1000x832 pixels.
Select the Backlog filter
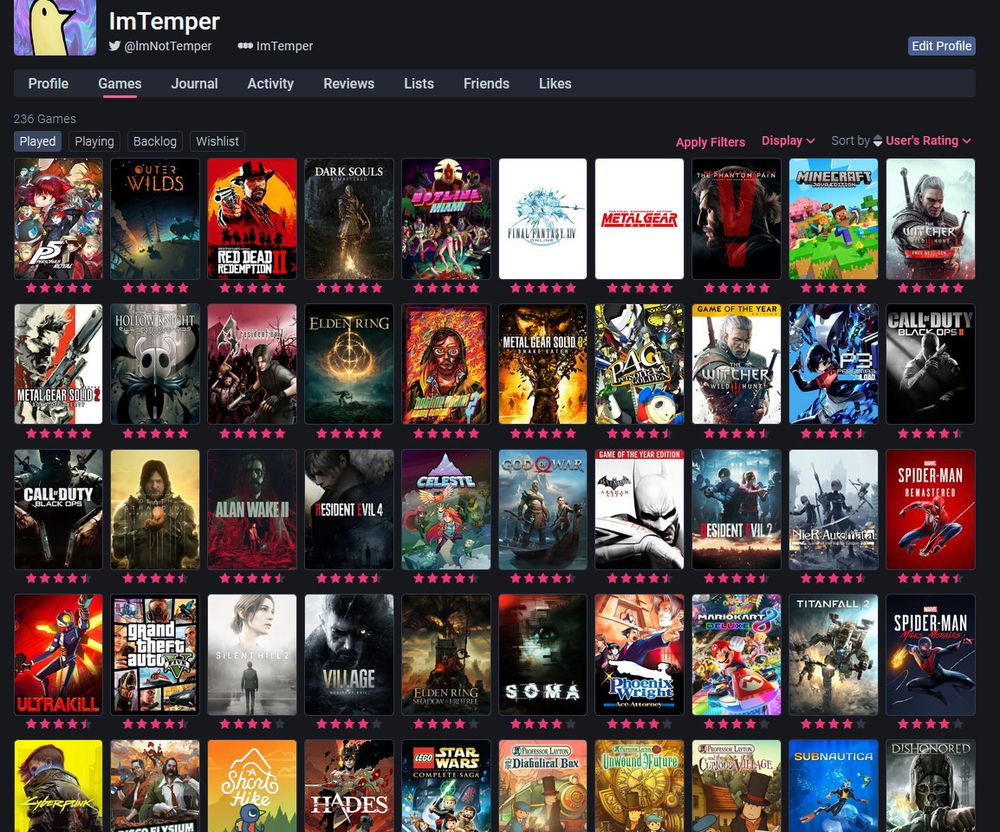click(x=155, y=142)
